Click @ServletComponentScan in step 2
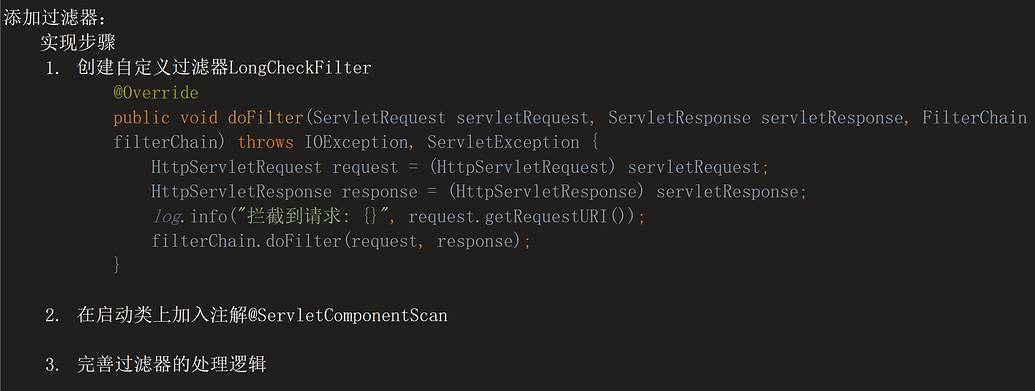The height and width of the screenshot is (391, 1035). pos(348,315)
